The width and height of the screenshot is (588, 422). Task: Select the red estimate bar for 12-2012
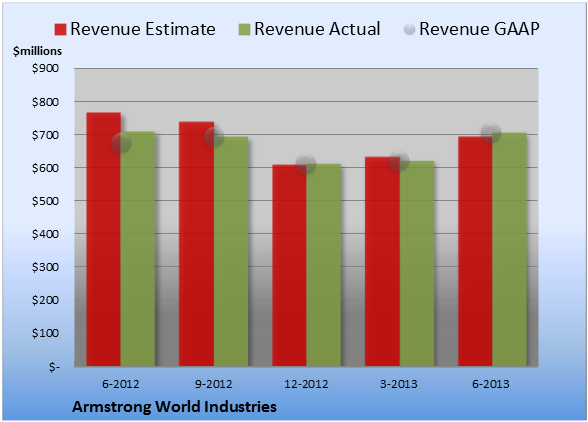pyautogui.click(x=290, y=265)
